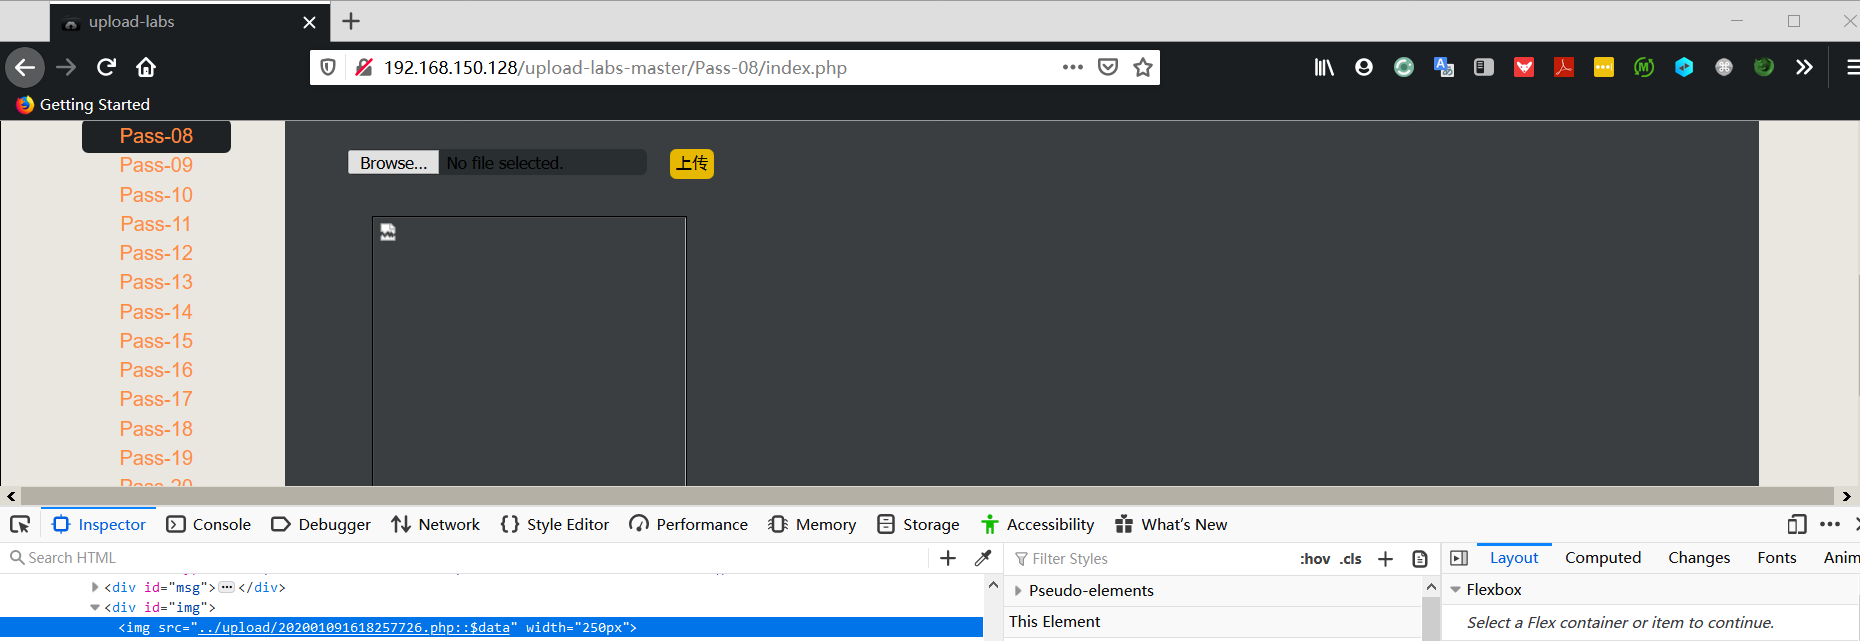Click the red Pocket extension icon
Screen dimensions: 1860x641
(1524, 67)
